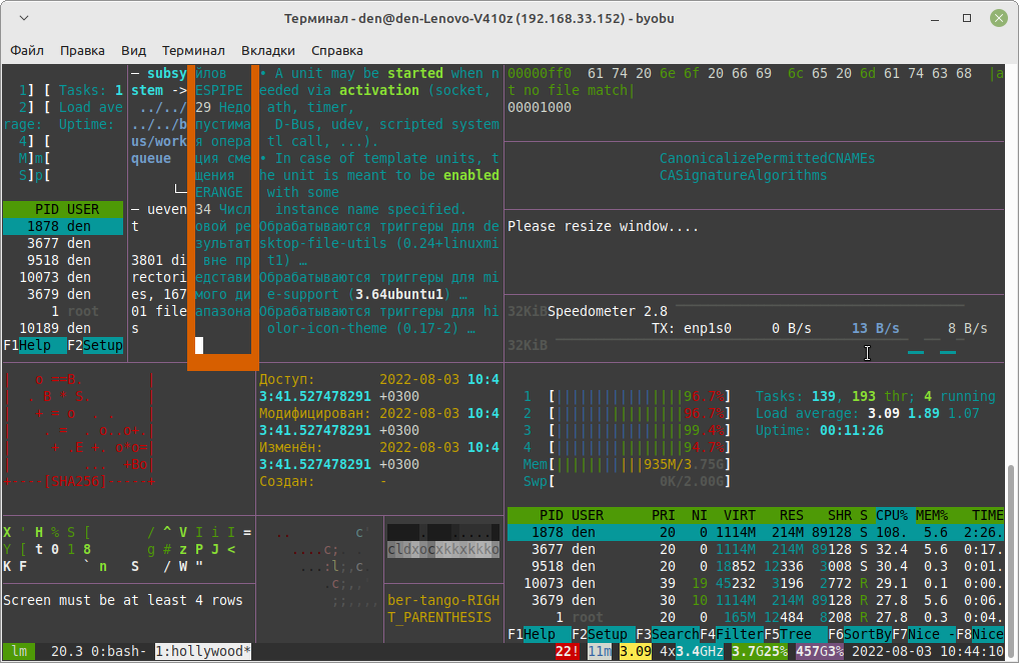
Task: Click the CASignatureAlgorithms line
Action: tap(743, 175)
